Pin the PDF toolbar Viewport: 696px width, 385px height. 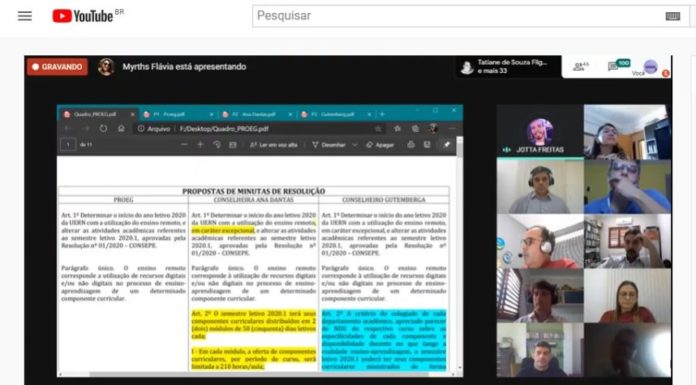pos(447,144)
